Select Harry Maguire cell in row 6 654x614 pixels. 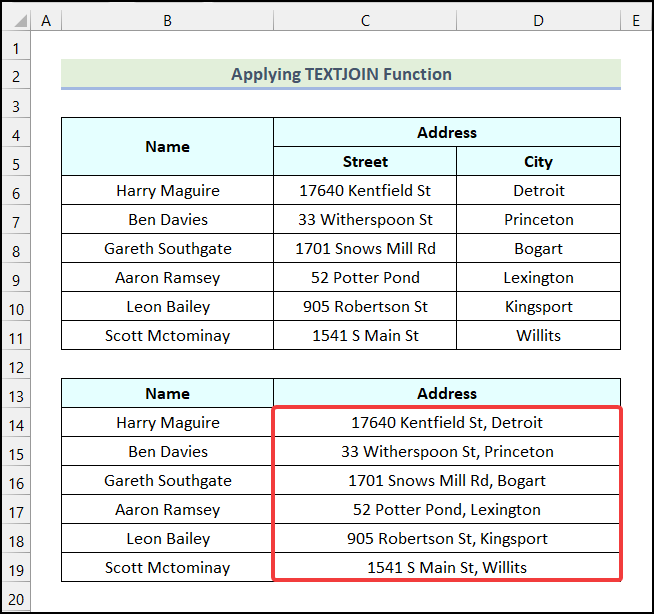(167, 190)
